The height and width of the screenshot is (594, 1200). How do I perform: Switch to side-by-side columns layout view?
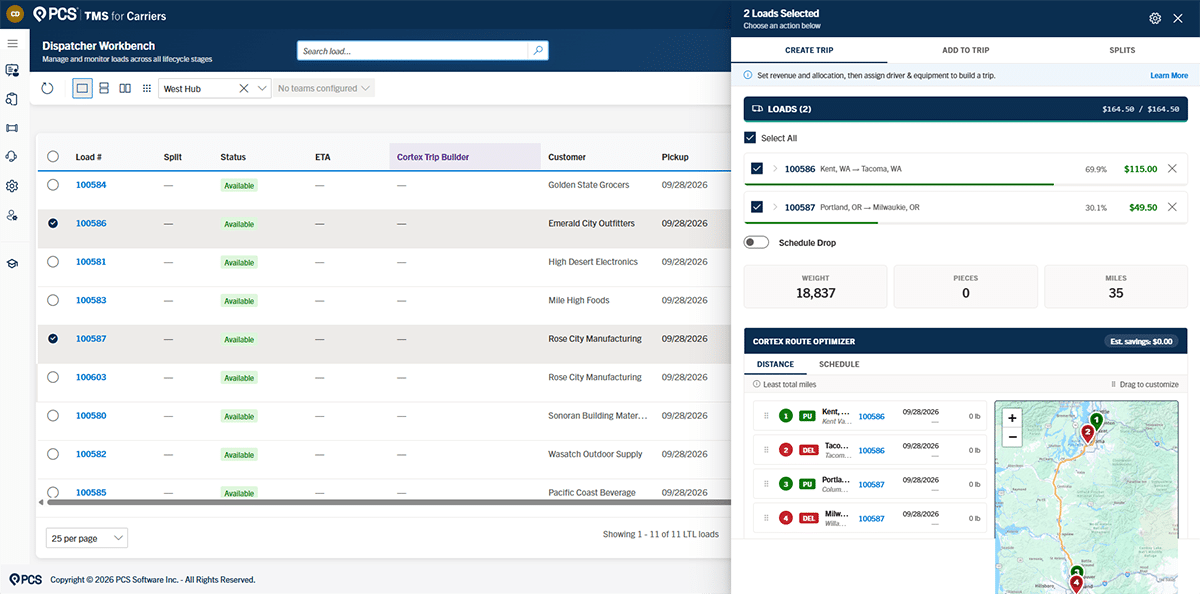125,89
